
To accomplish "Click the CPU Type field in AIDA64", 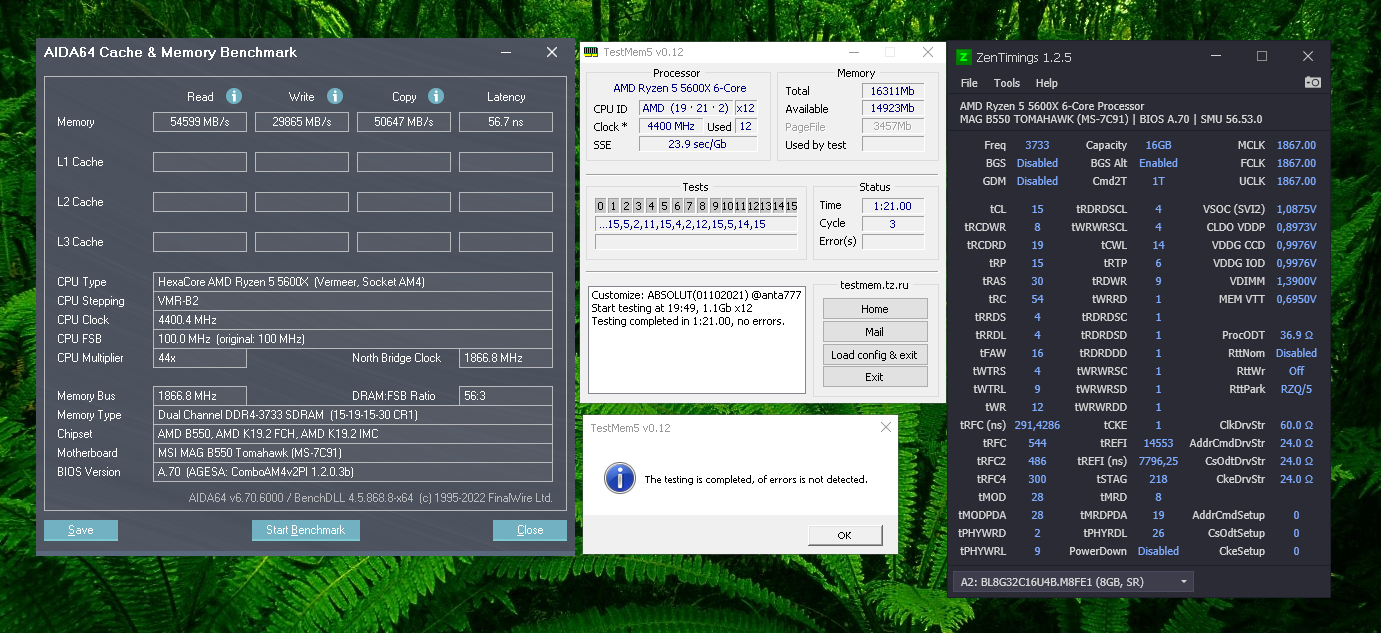I will 353,282.
